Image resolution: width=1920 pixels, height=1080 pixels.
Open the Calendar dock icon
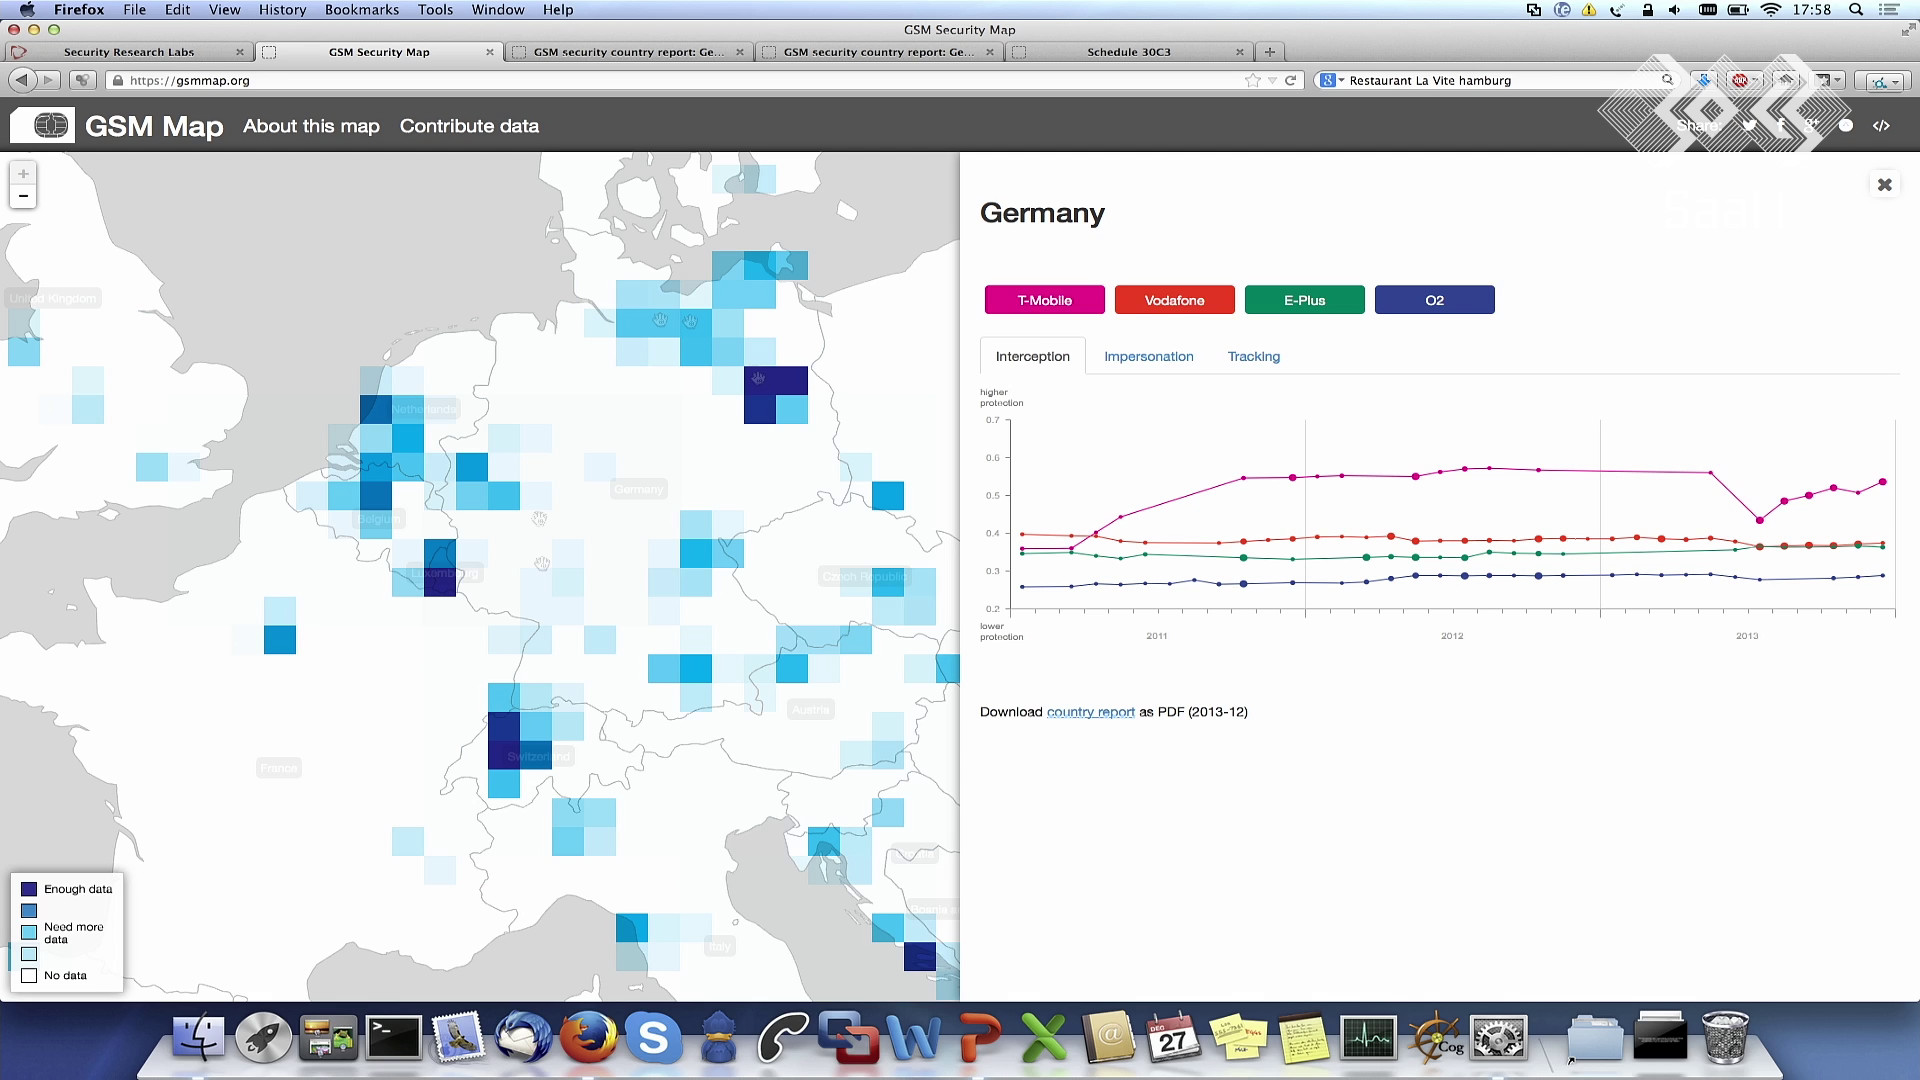(1173, 1037)
